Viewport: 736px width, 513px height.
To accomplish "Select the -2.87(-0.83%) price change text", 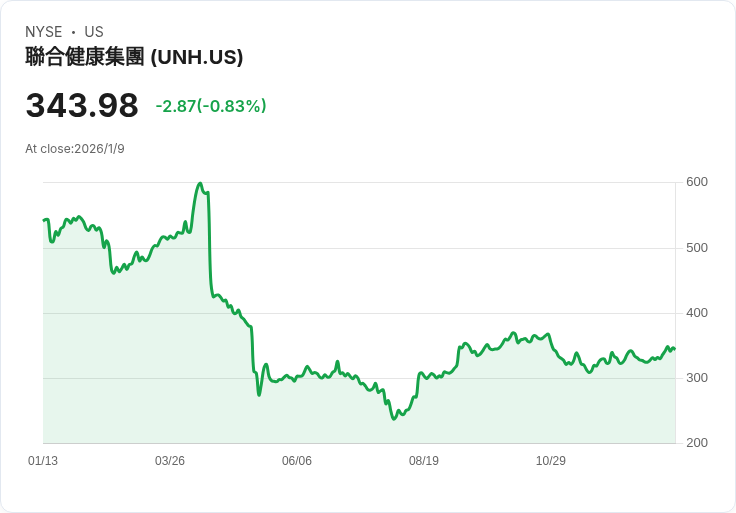I will click(211, 106).
